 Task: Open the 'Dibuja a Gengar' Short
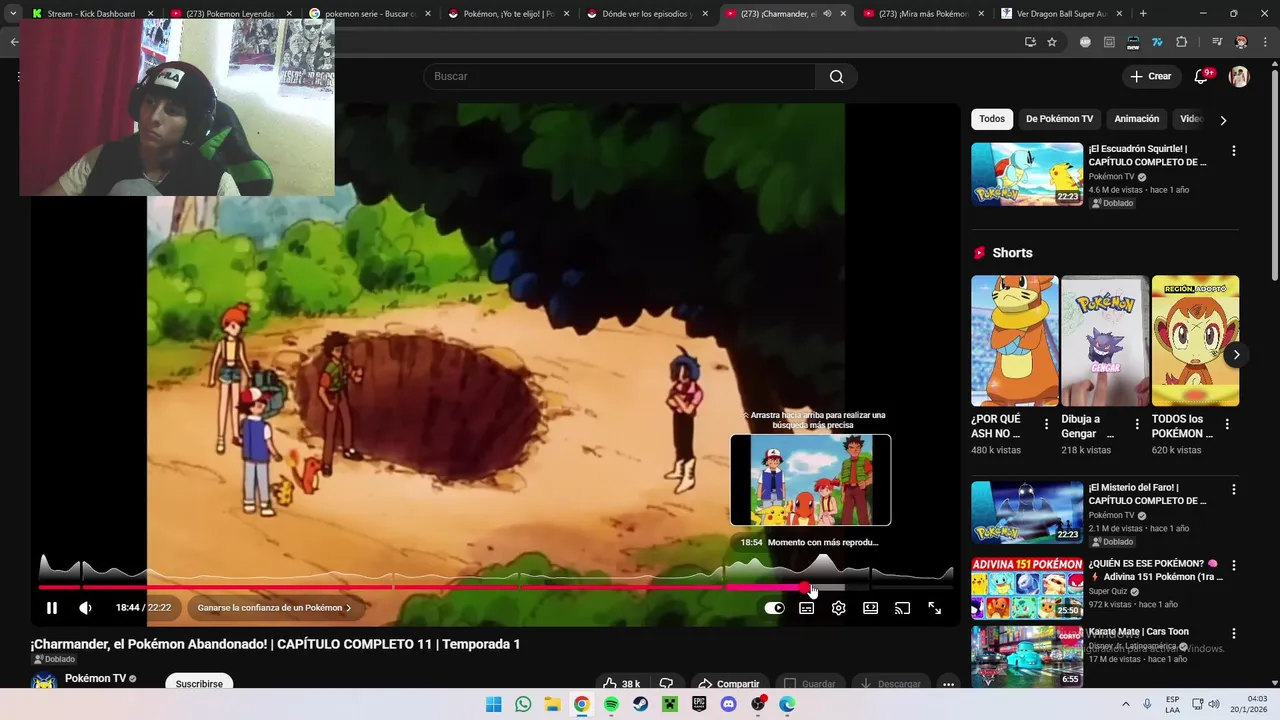tap(1105, 341)
